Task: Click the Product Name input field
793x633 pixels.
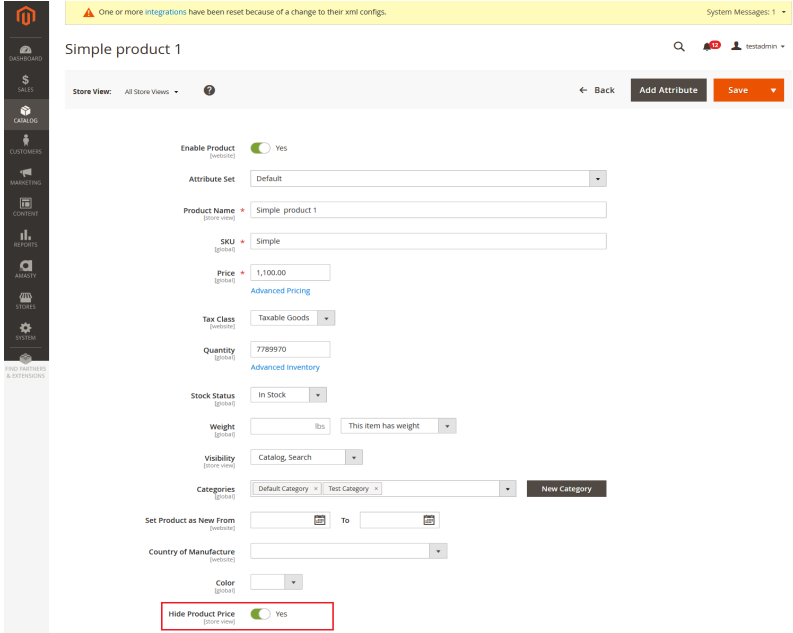Action: (x=428, y=210)
